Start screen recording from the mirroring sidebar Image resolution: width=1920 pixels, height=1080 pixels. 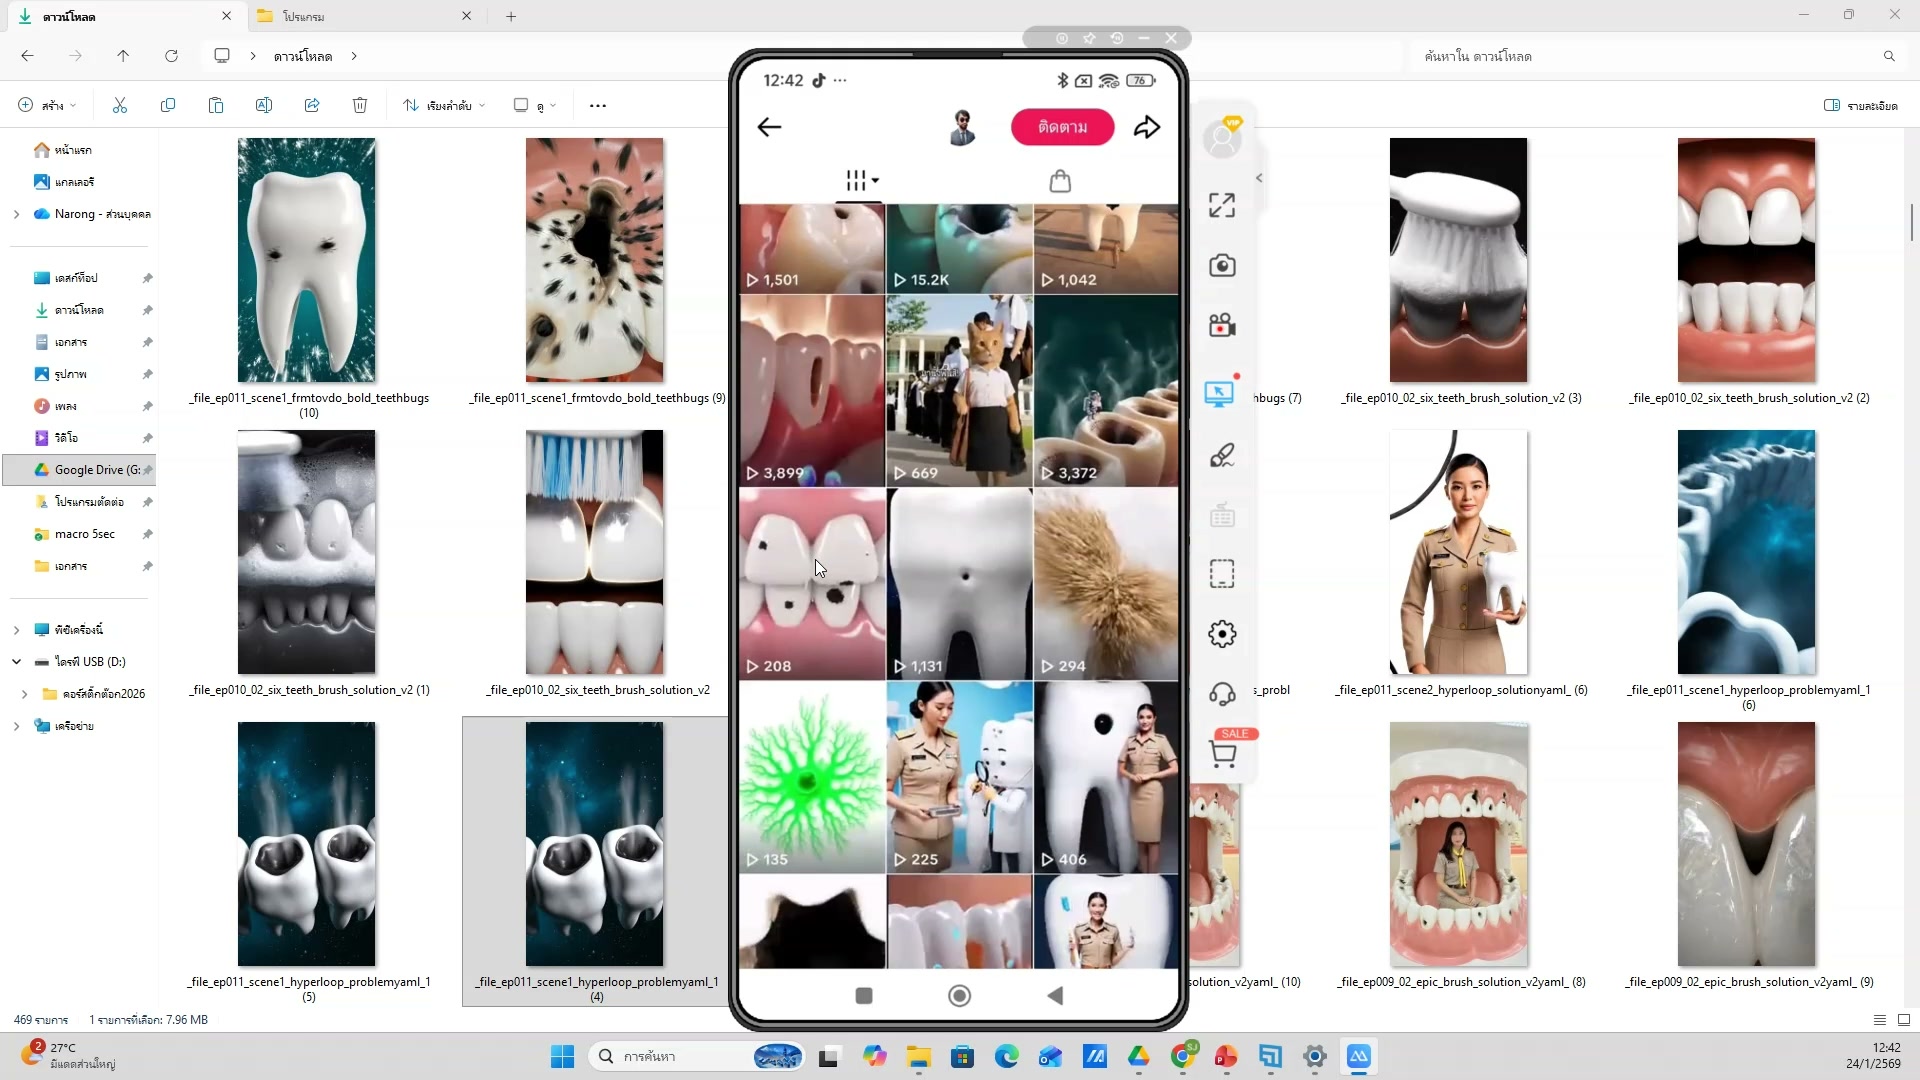point(1222,325)
